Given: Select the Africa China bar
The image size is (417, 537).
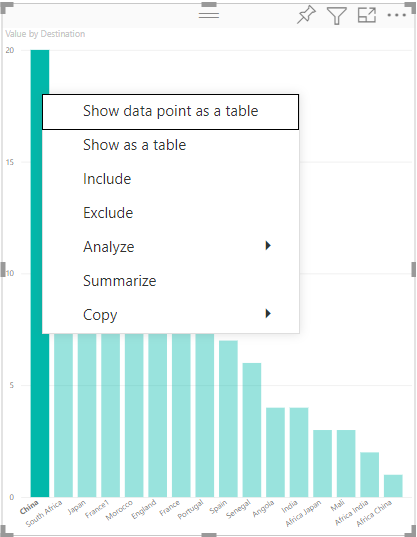Looking at the screenshot, I should (393, 486).
